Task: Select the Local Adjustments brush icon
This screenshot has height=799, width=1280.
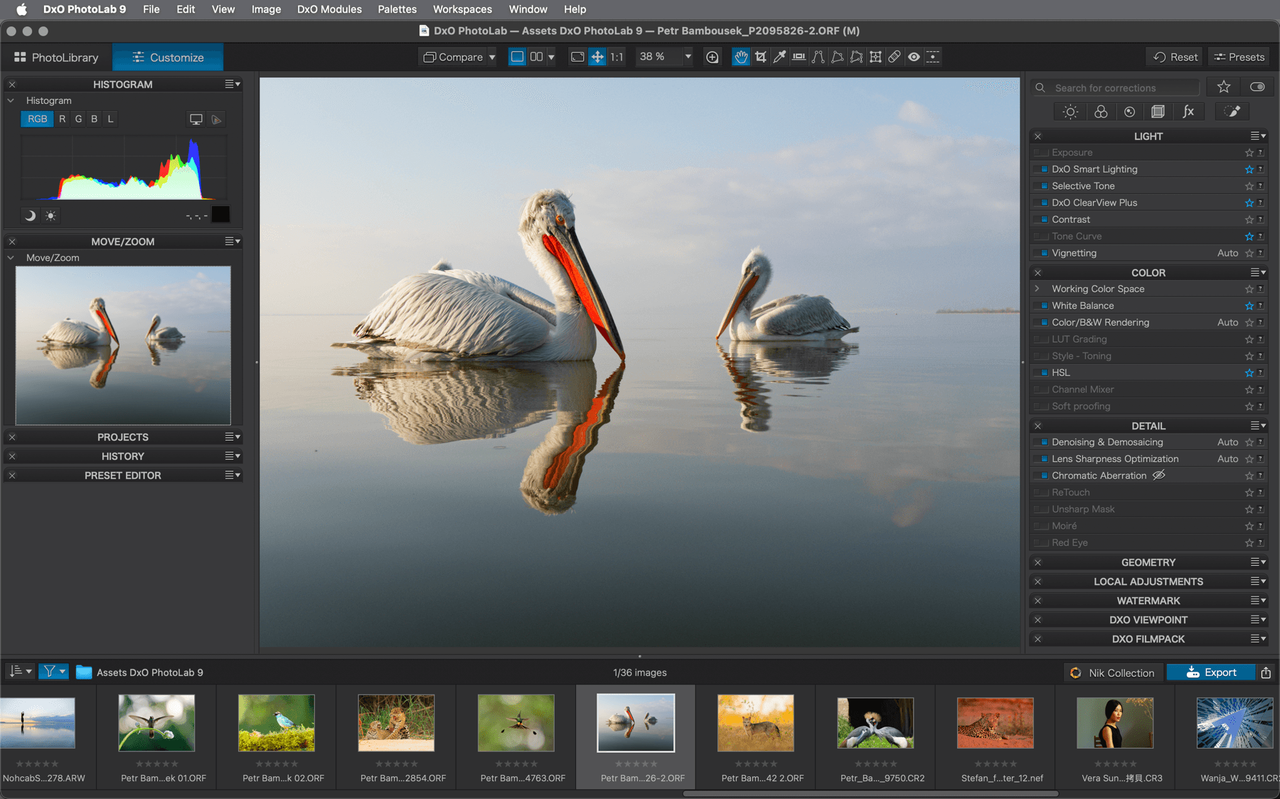Action: pos(1232,111)
